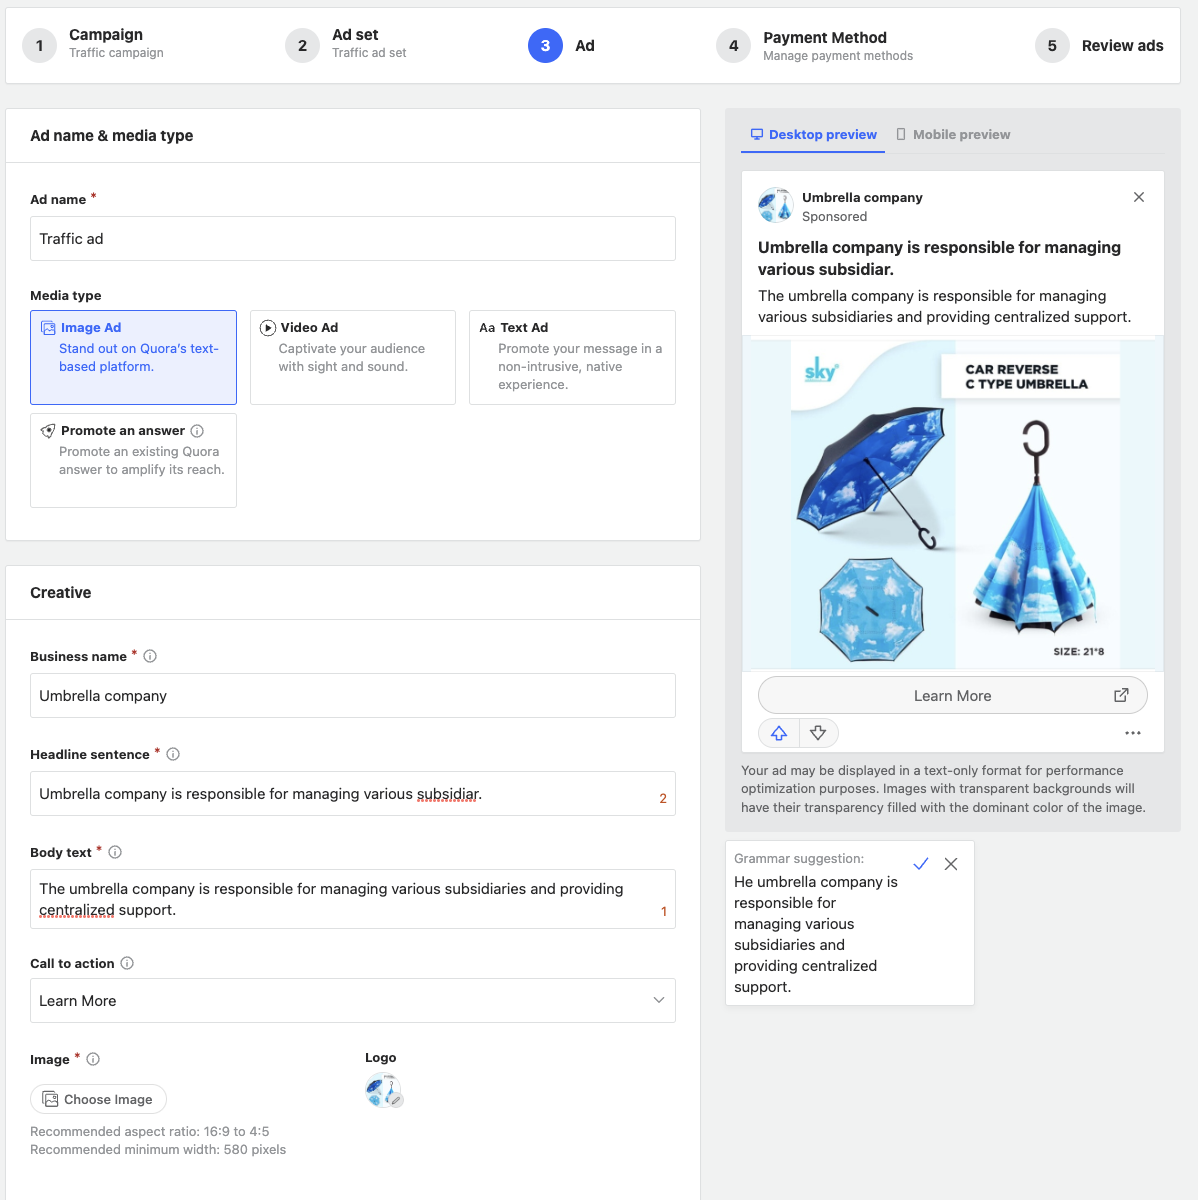Accept the grammar suggestion checkmark
This screenshot has width=1198, height=1200.
pos(921,864)
